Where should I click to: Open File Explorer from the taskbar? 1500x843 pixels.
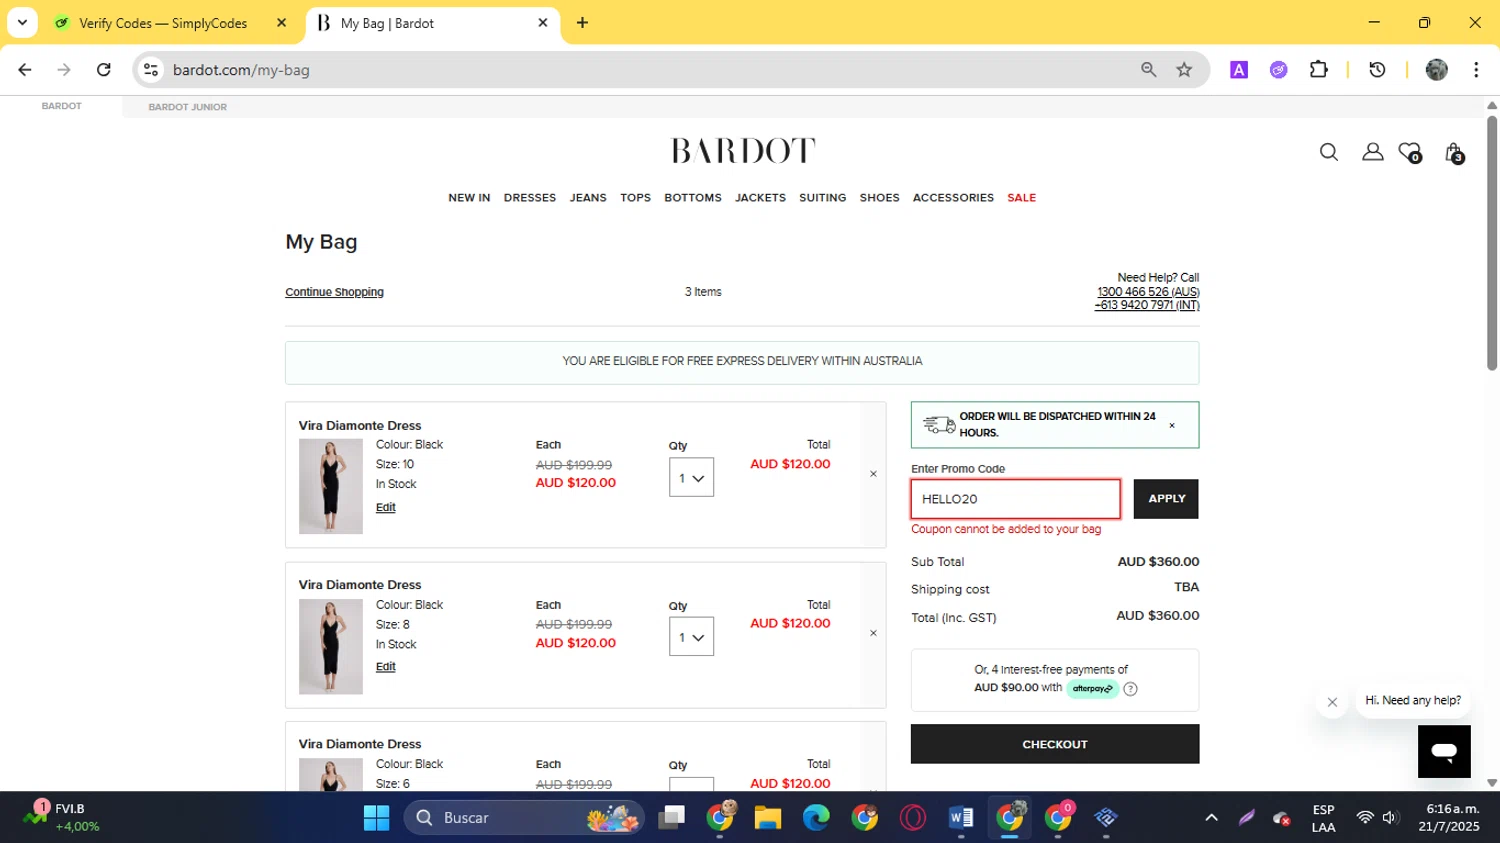[x=767, y=818]
